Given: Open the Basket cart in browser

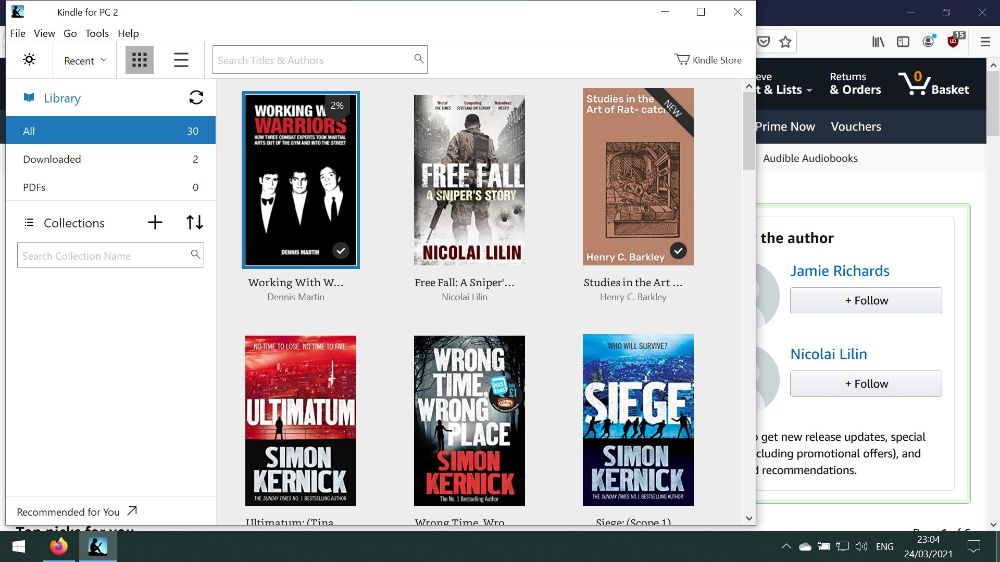Looking at the screenshot, I should coord(934,84).
